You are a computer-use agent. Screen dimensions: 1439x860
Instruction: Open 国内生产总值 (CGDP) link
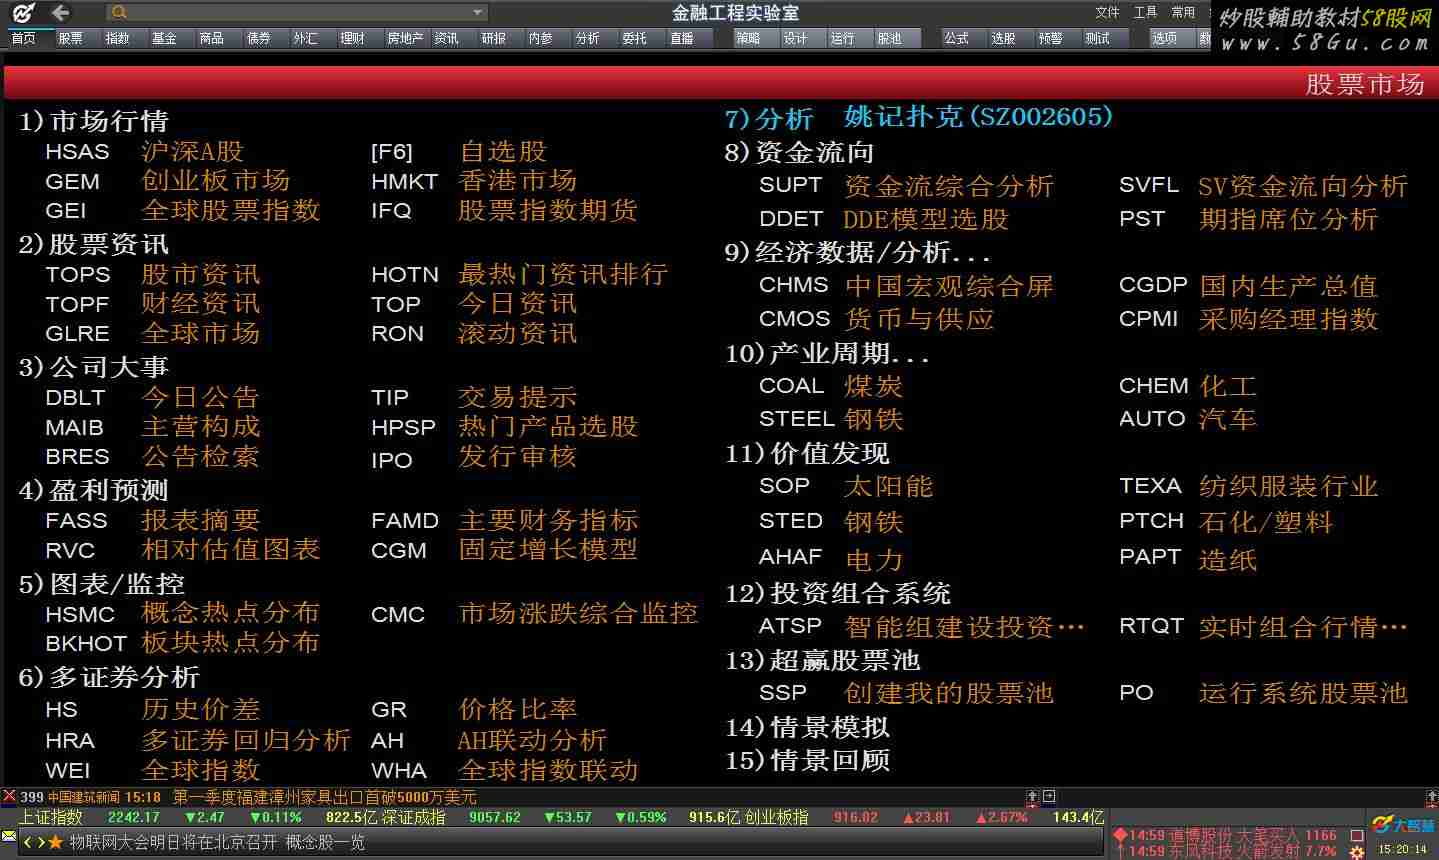coord(1288,286)
